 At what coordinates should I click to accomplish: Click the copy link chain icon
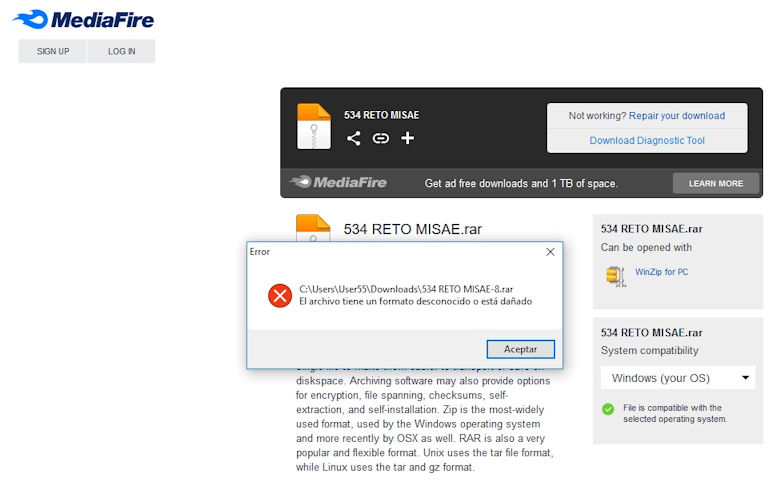click(x=380, y=138)
